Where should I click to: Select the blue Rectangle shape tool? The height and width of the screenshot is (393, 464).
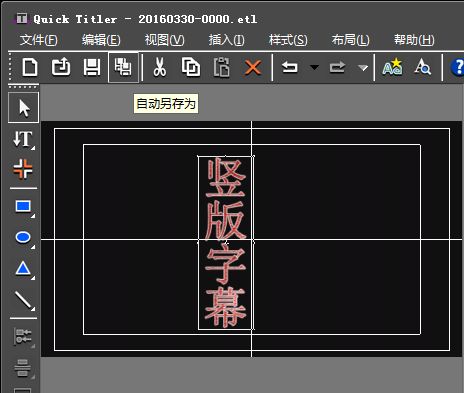pos(23,207)
